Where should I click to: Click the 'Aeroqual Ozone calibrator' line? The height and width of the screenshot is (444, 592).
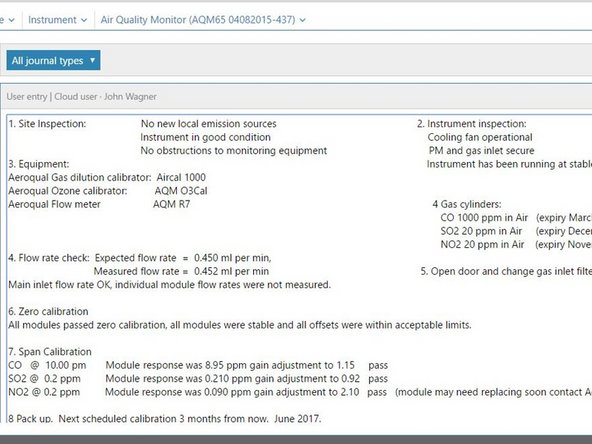click(x=108, y=191)
